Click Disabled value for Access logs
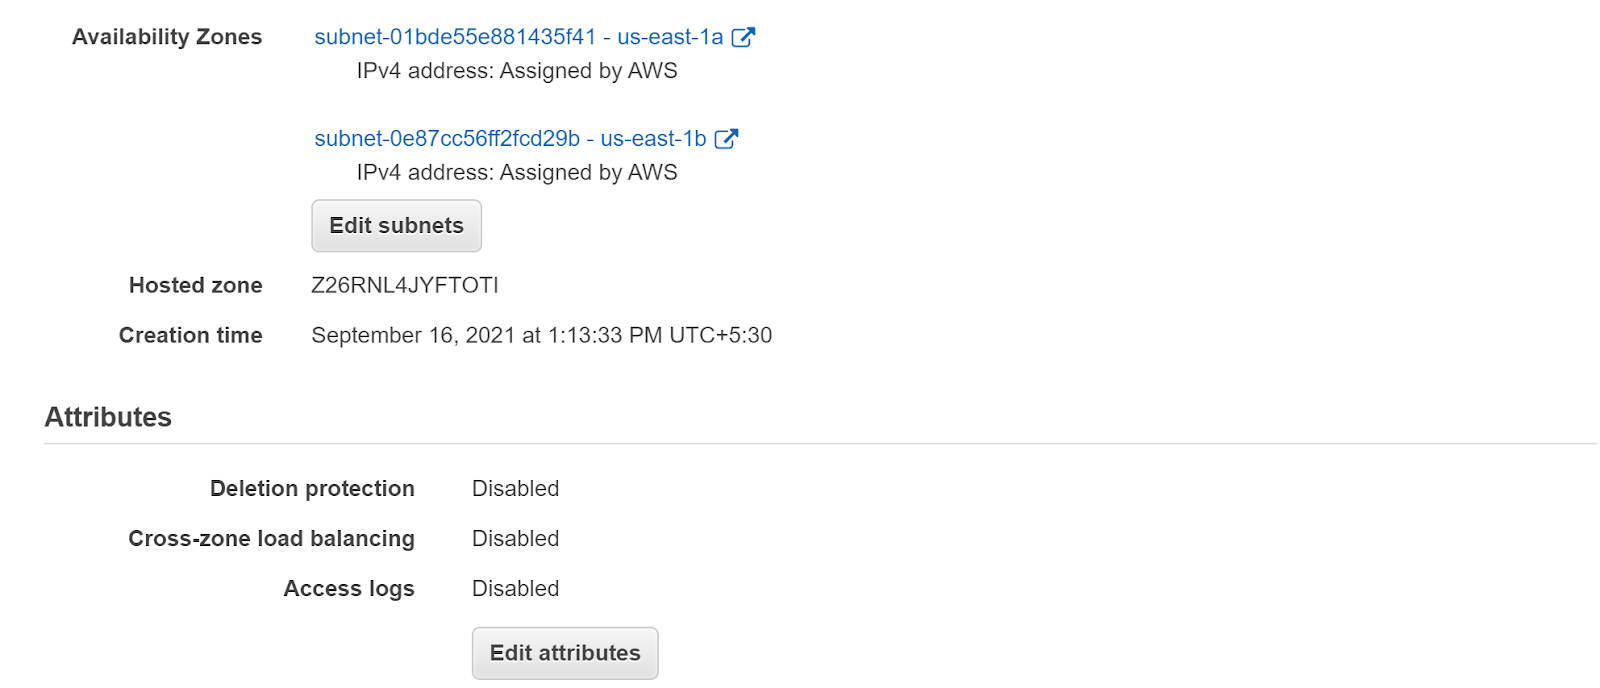The width and height of the screenshot is (1600, 688). (515, 589)
